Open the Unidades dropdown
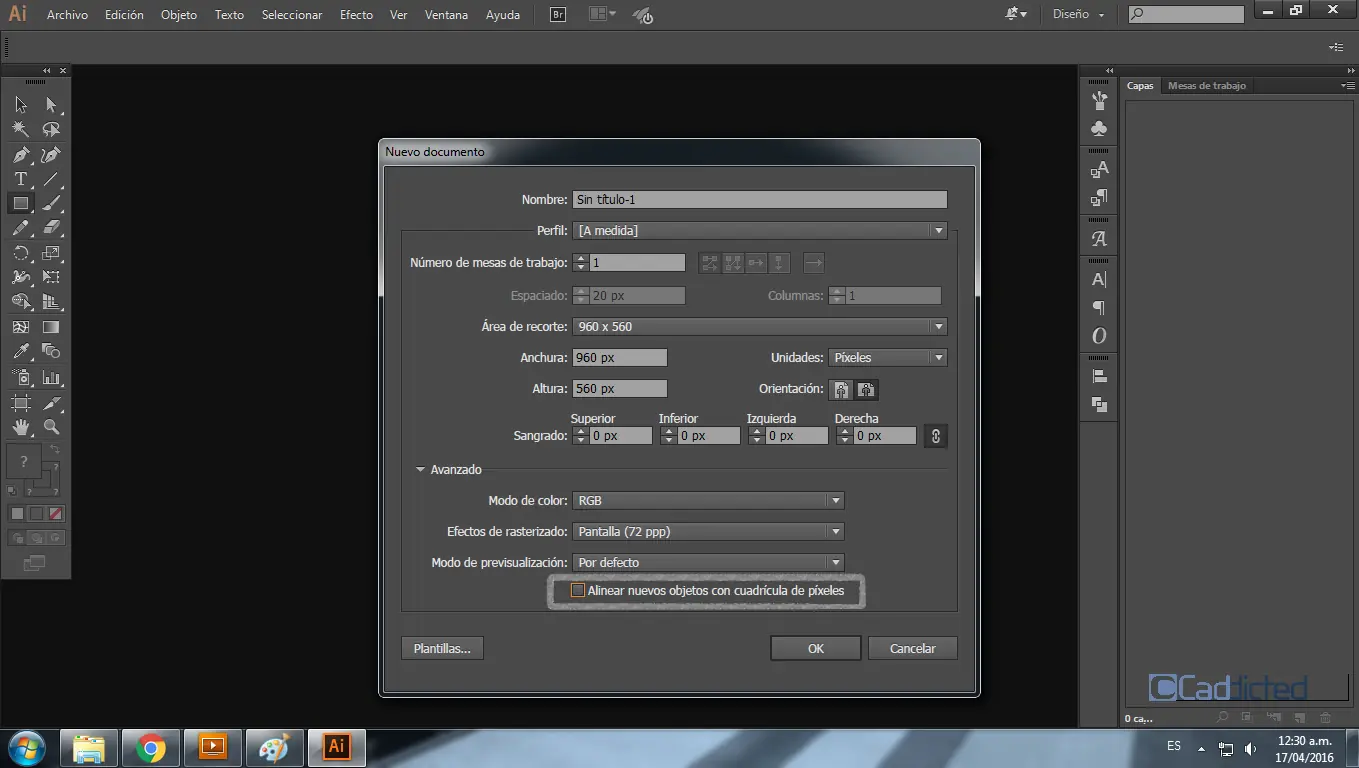 (888, 357)
